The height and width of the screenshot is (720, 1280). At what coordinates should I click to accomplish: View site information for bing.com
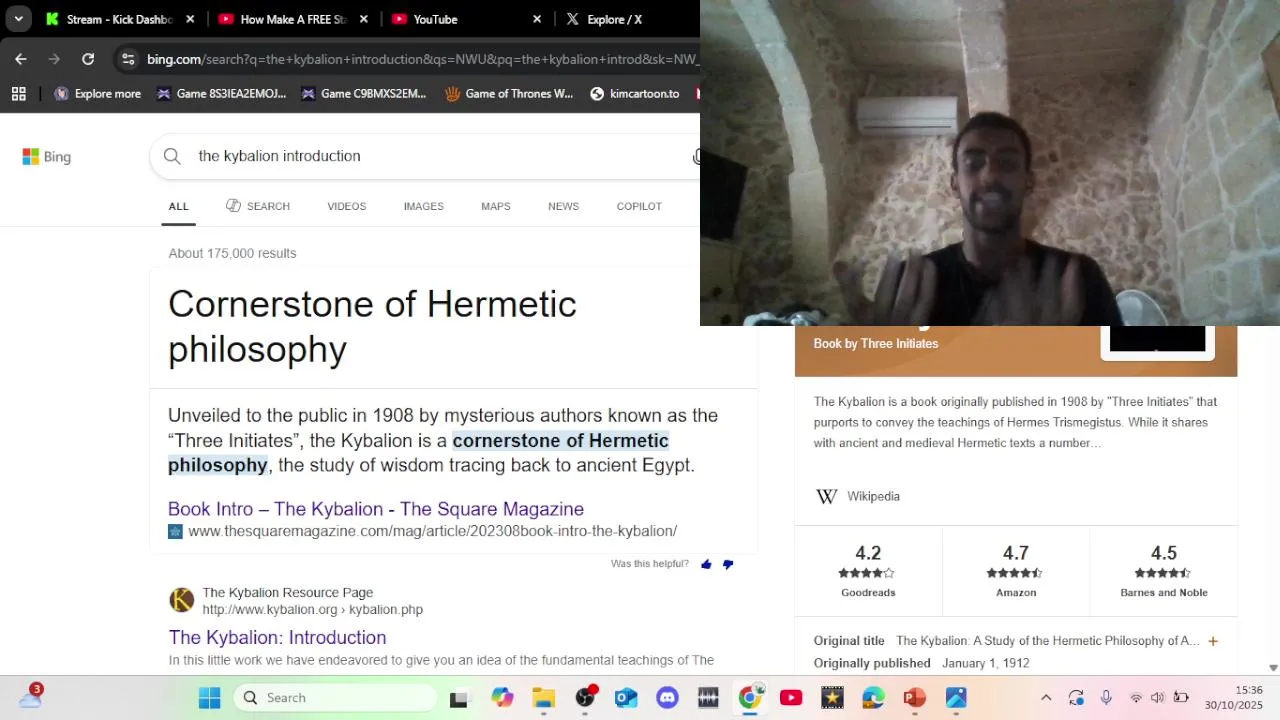tap(128, 59)
